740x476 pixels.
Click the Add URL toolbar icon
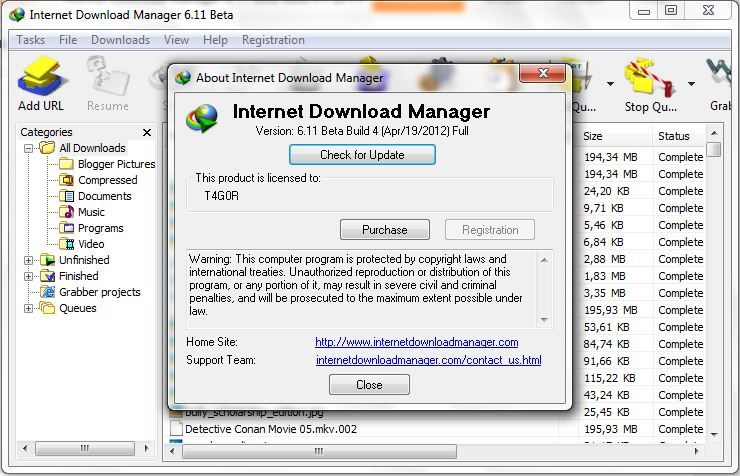[41, 75]
